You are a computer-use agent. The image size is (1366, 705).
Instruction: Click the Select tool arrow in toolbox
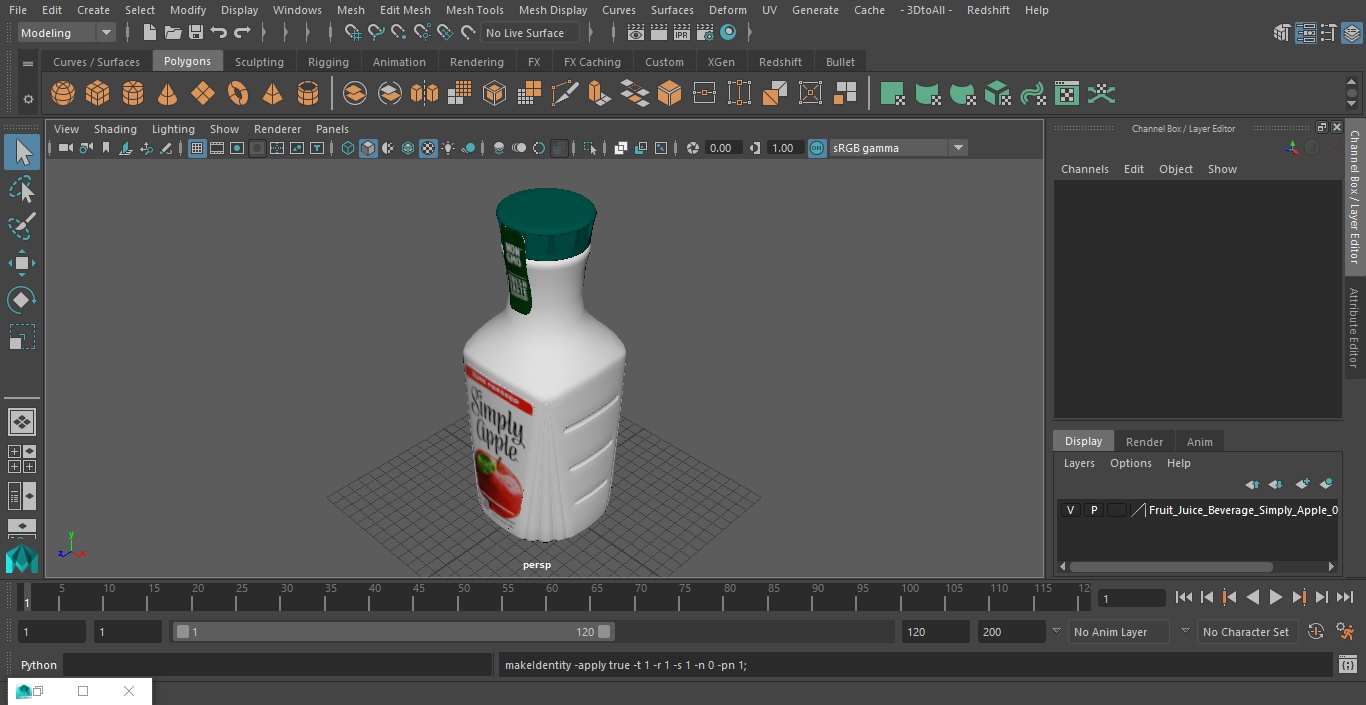click(22, 152)
